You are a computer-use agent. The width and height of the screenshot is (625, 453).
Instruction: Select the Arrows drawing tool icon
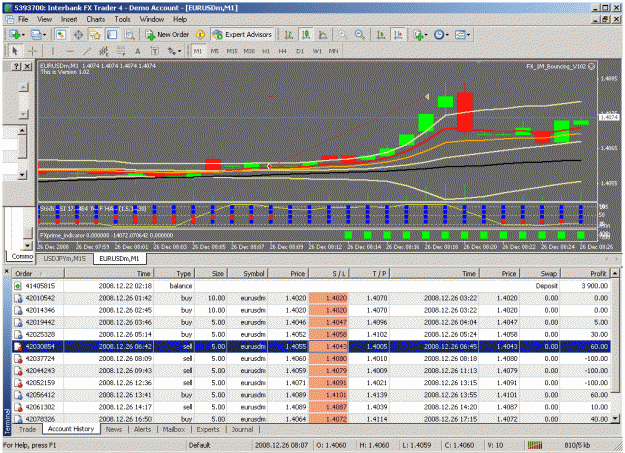click(x=171, y=51)
